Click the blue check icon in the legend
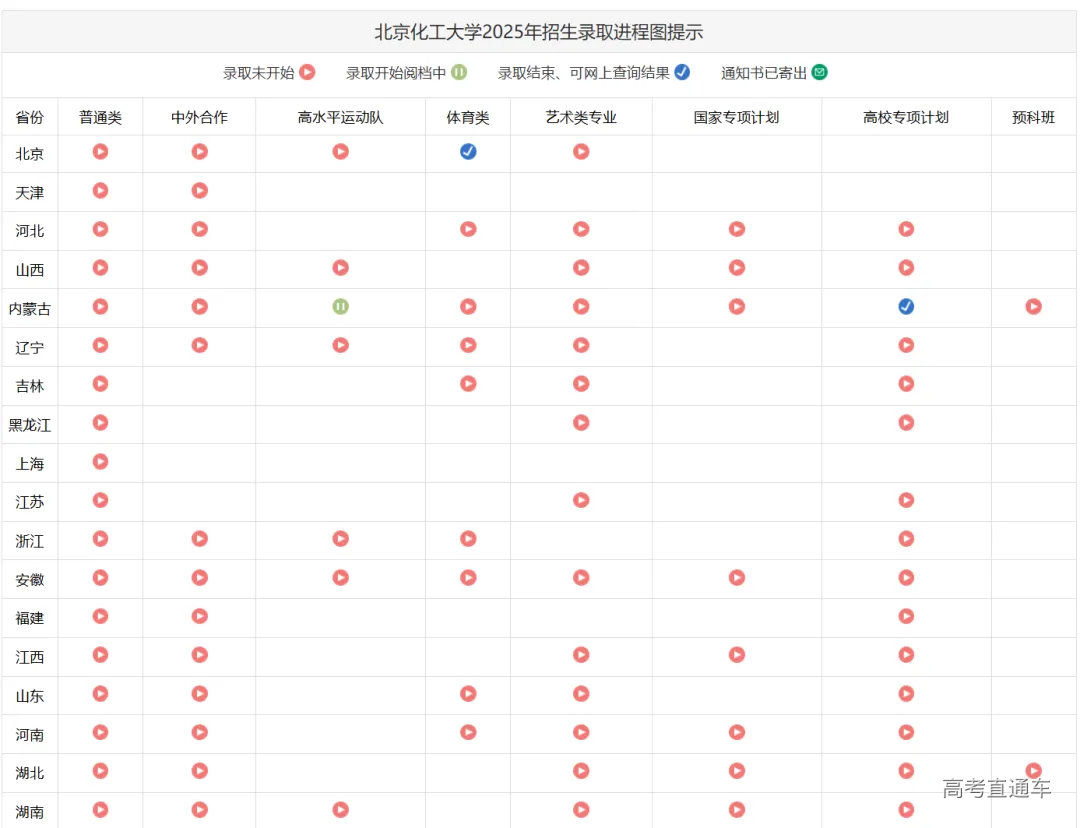The height and width of the screenshot is (828, 1080). point(682,72)
